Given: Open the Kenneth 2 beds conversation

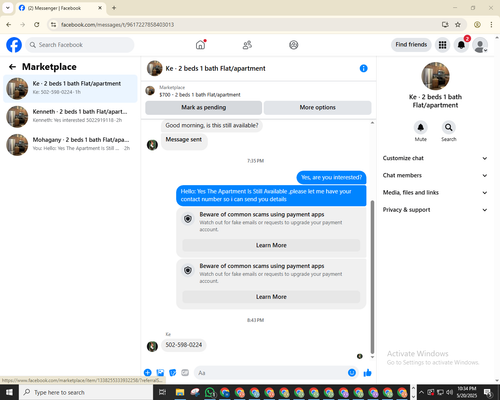Looking at the screenshot, I should pos(70,116).
